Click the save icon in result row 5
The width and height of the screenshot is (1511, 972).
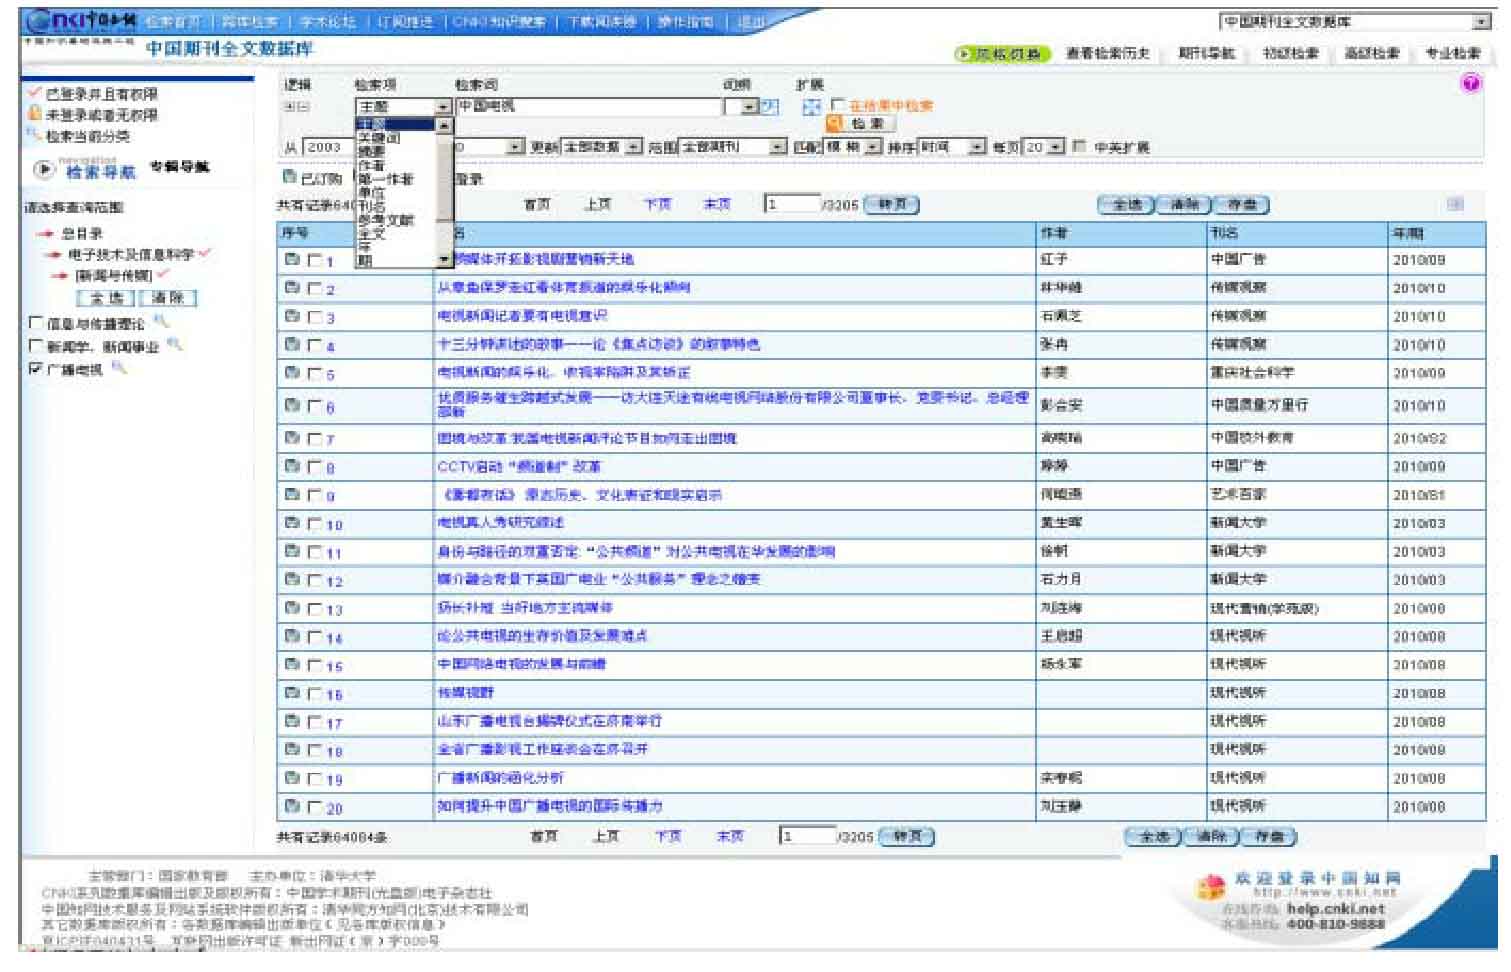(x=292, y=373)
